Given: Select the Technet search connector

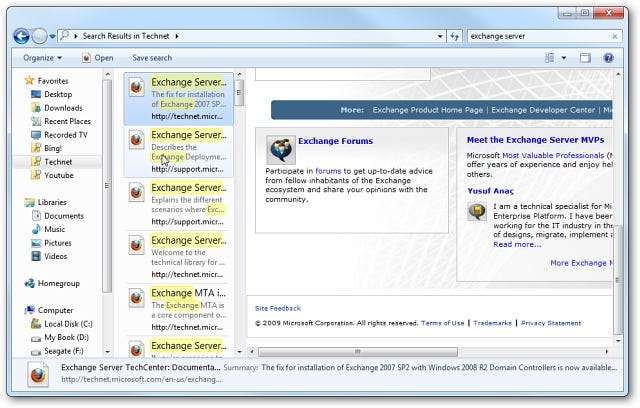Looking at the screenshot, I should click(x=58, y=162).
